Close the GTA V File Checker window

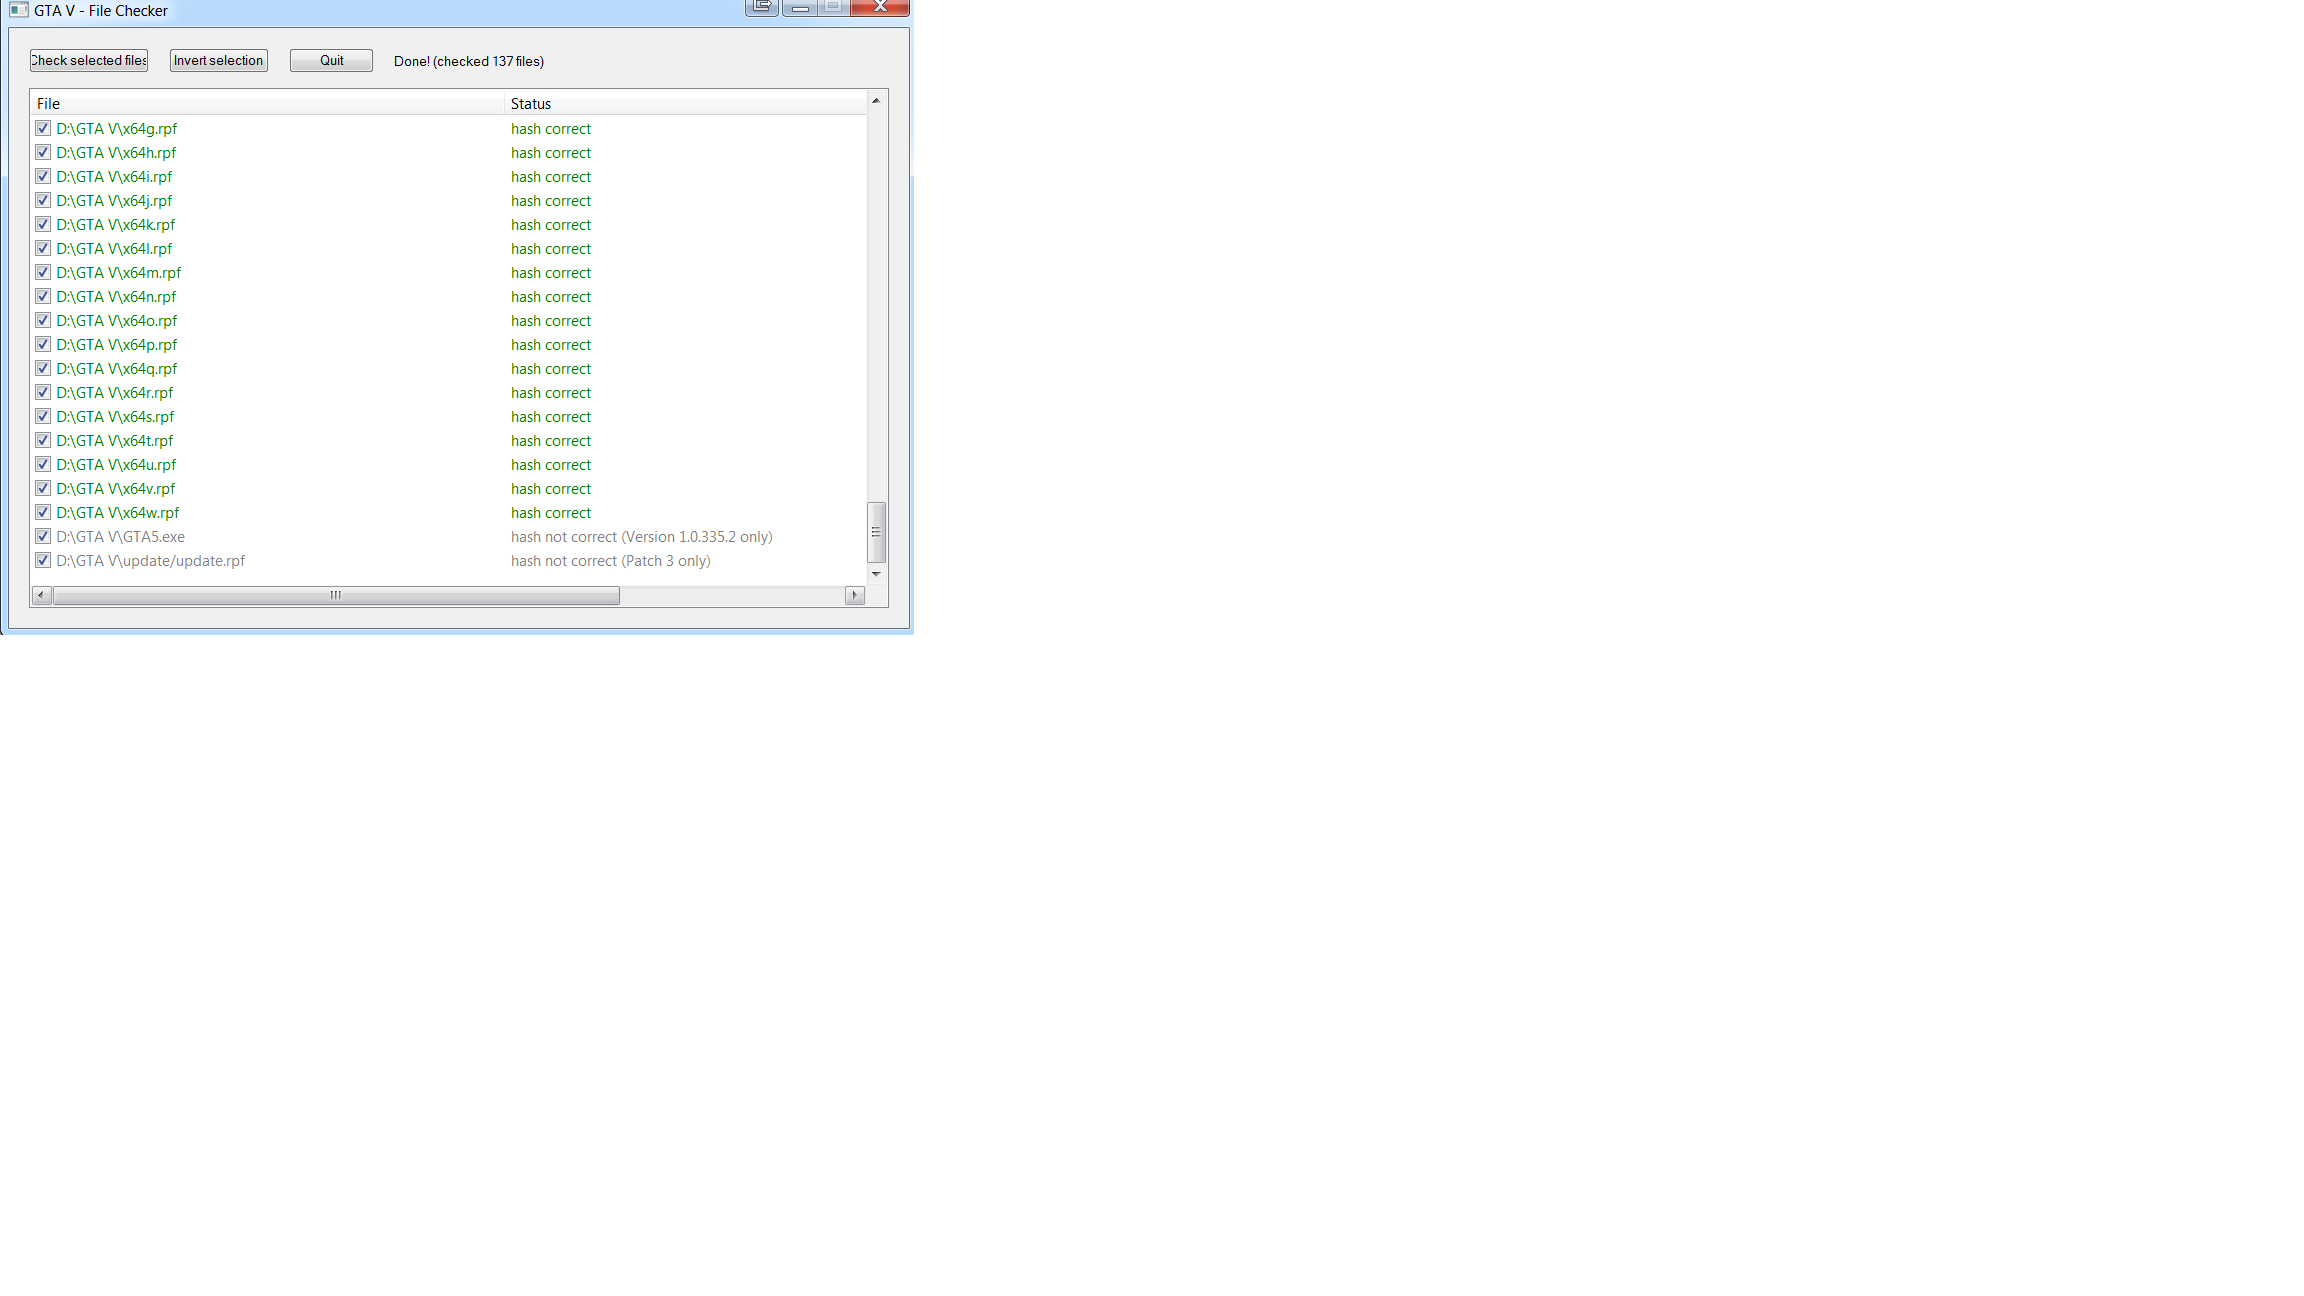point(880,7)
